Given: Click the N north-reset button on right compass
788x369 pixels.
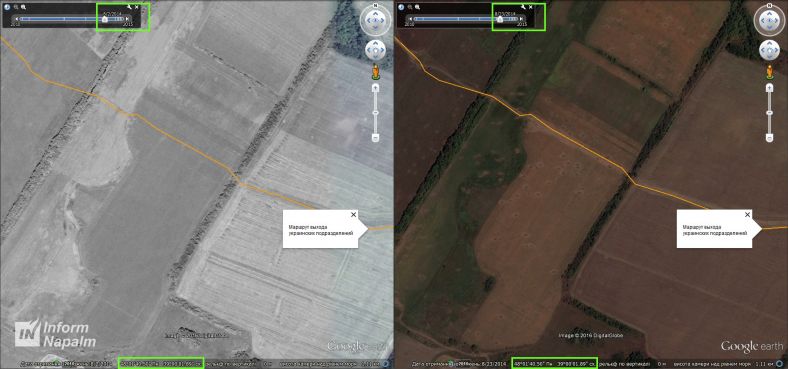Looking at the screenshot, I should coord(769,6).
